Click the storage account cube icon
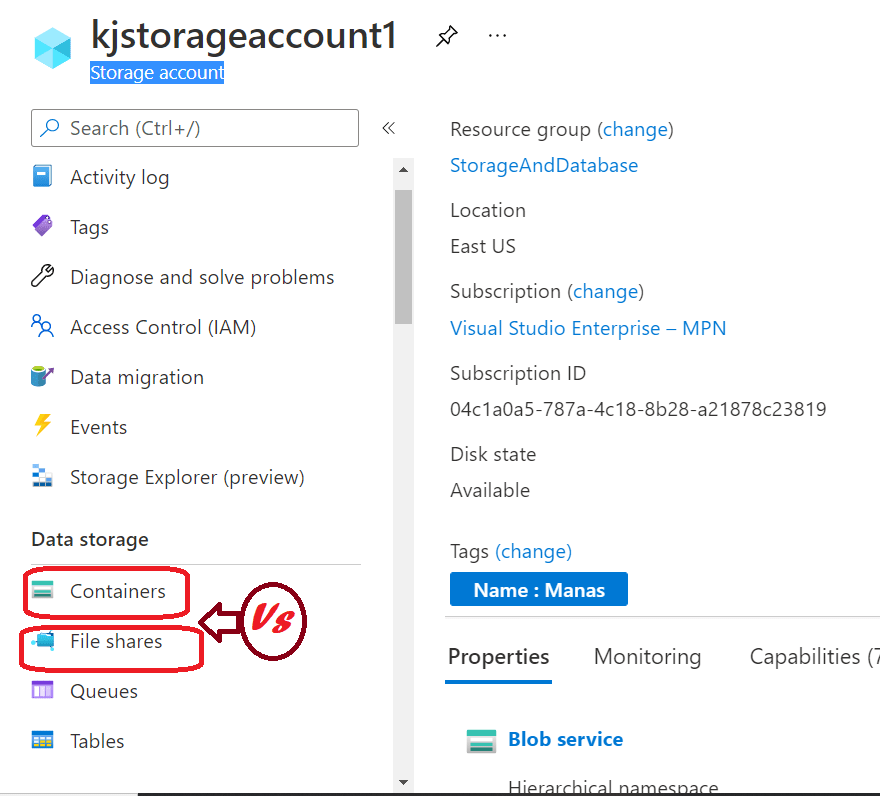This screenshot has width=880, height=796. [53, 48]
